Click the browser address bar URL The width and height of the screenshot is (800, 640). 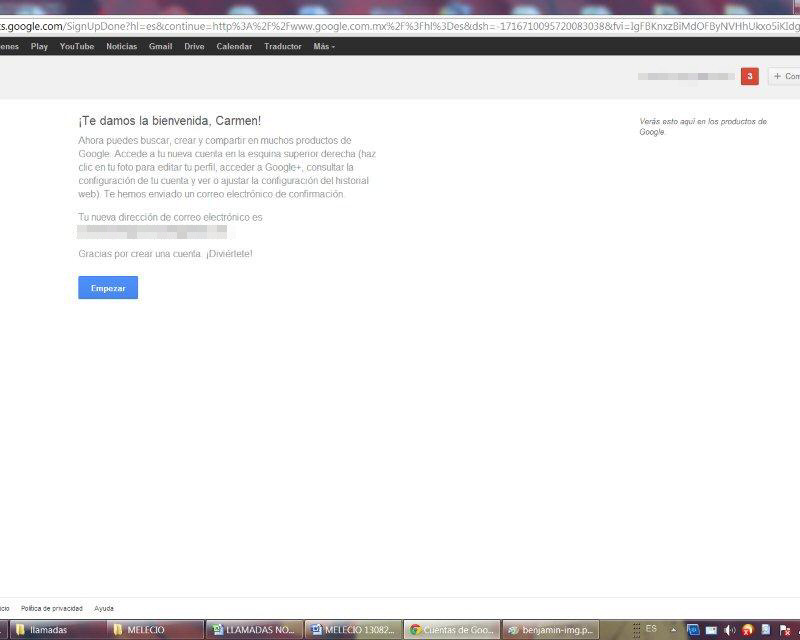click(400, 27)
